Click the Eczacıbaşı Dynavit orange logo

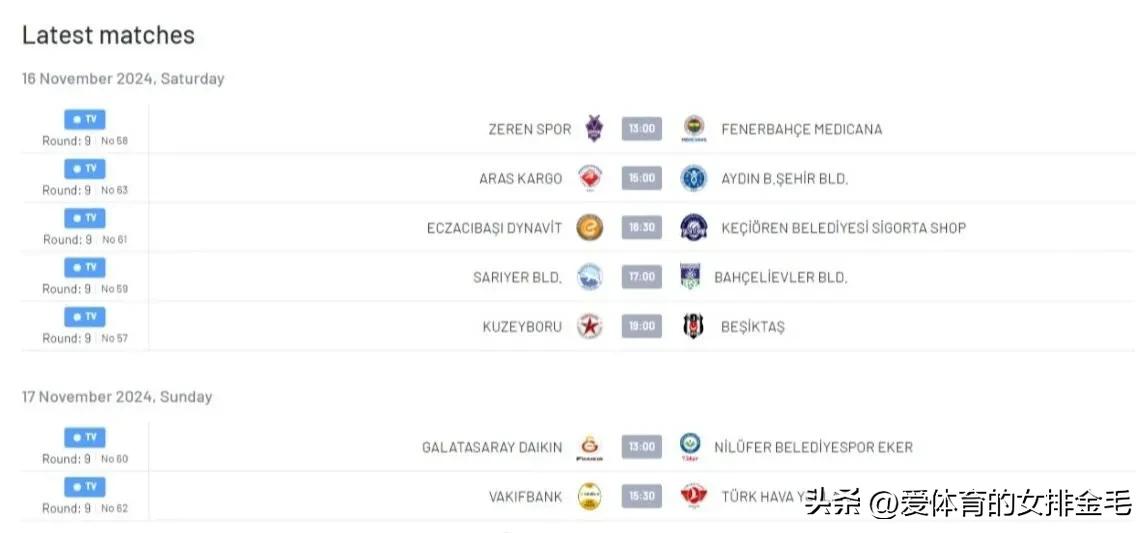[589, 228]
